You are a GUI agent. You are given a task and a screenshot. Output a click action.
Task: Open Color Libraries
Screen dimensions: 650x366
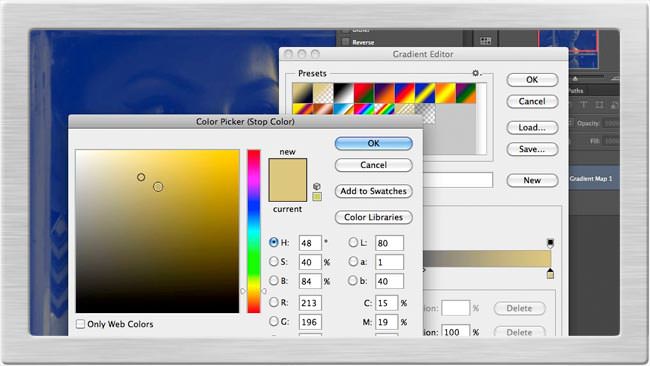374,217
